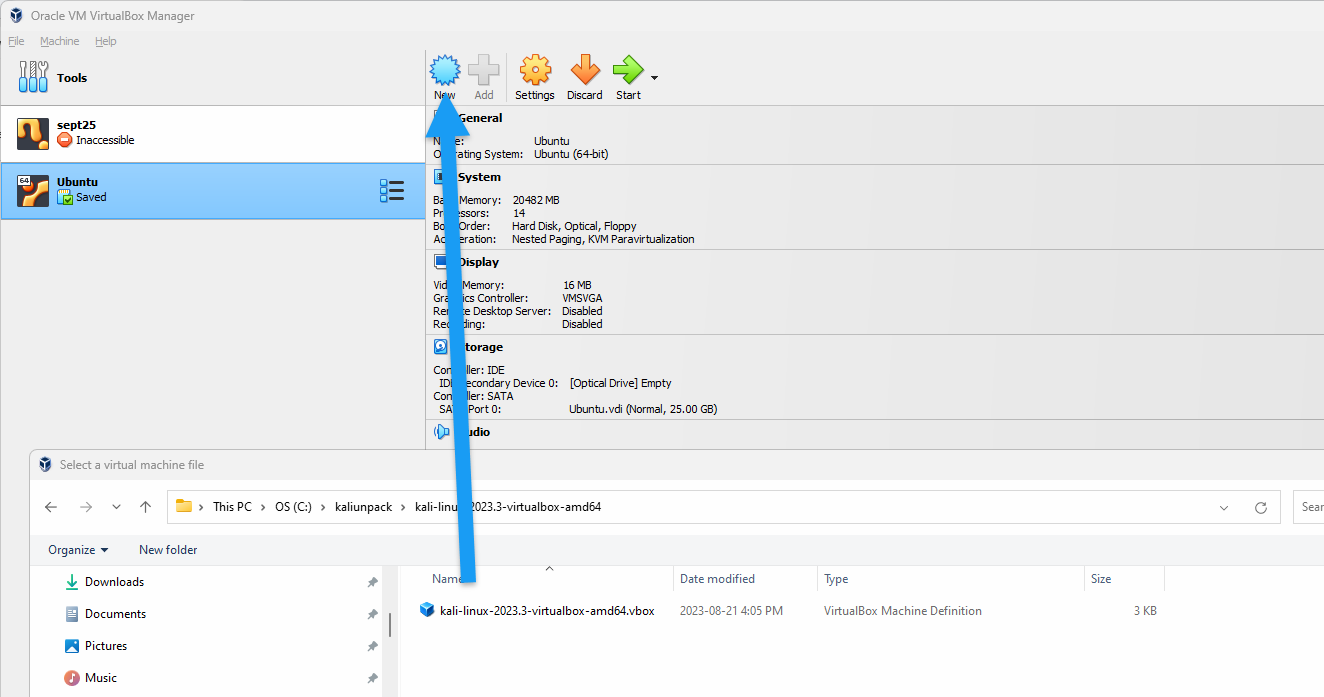The image size is (1324, 697).
Task: Click the search box in file dialog
Action: (1308, 507)
